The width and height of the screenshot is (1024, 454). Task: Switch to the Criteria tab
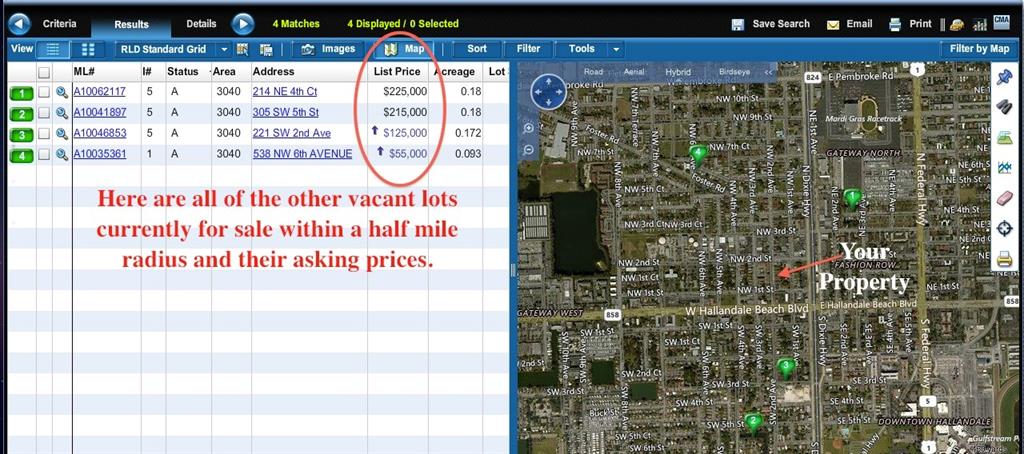pyautogui.click(x=59, y=23)
